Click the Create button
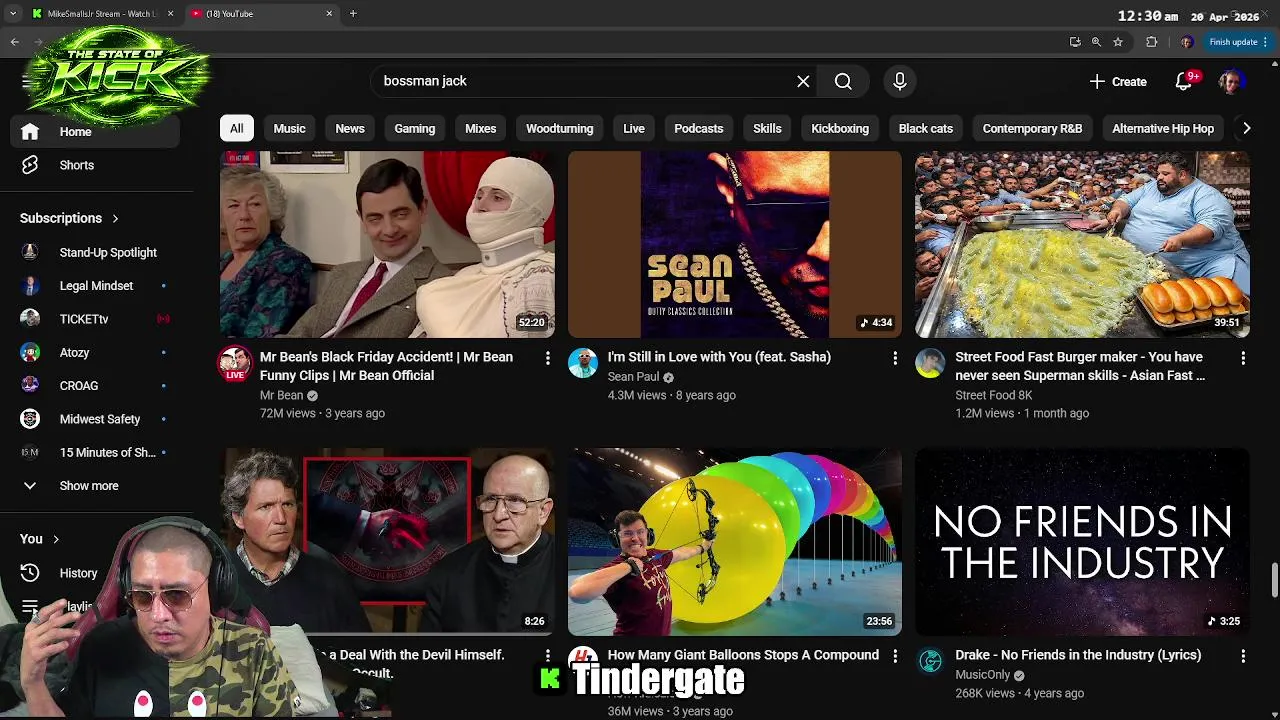 tap(1118, 81)
